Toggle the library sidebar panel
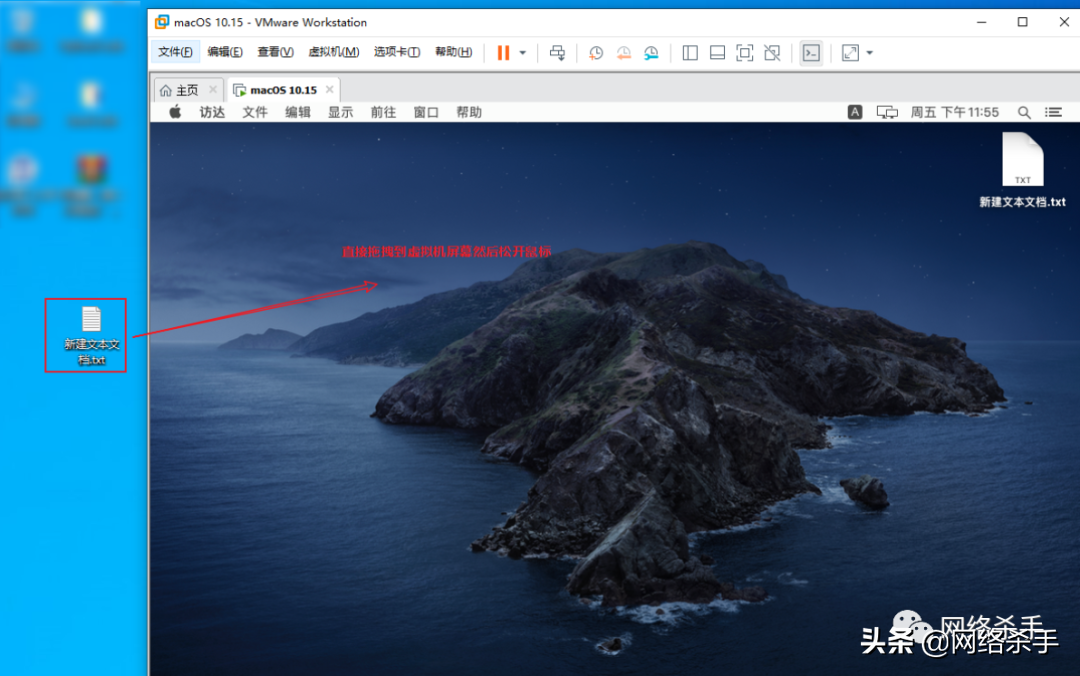 click(x=690, y=53)
